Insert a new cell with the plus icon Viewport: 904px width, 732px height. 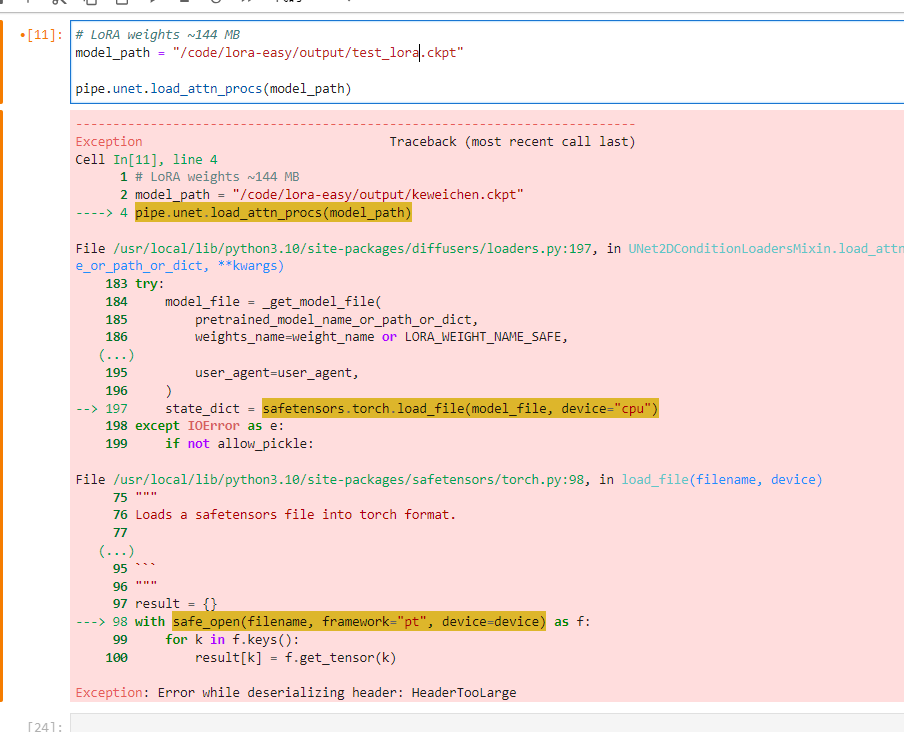(x=31, y=4)
